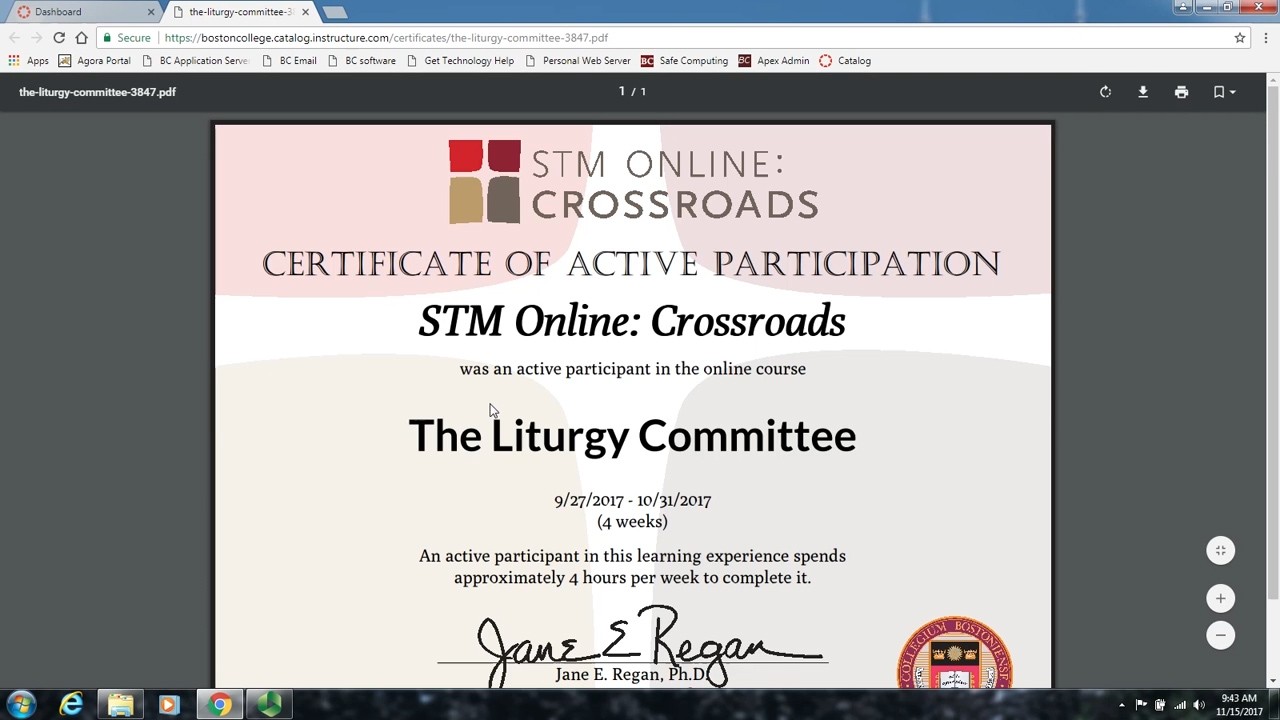Click the Chrome taskbar icon

point(220,704)
